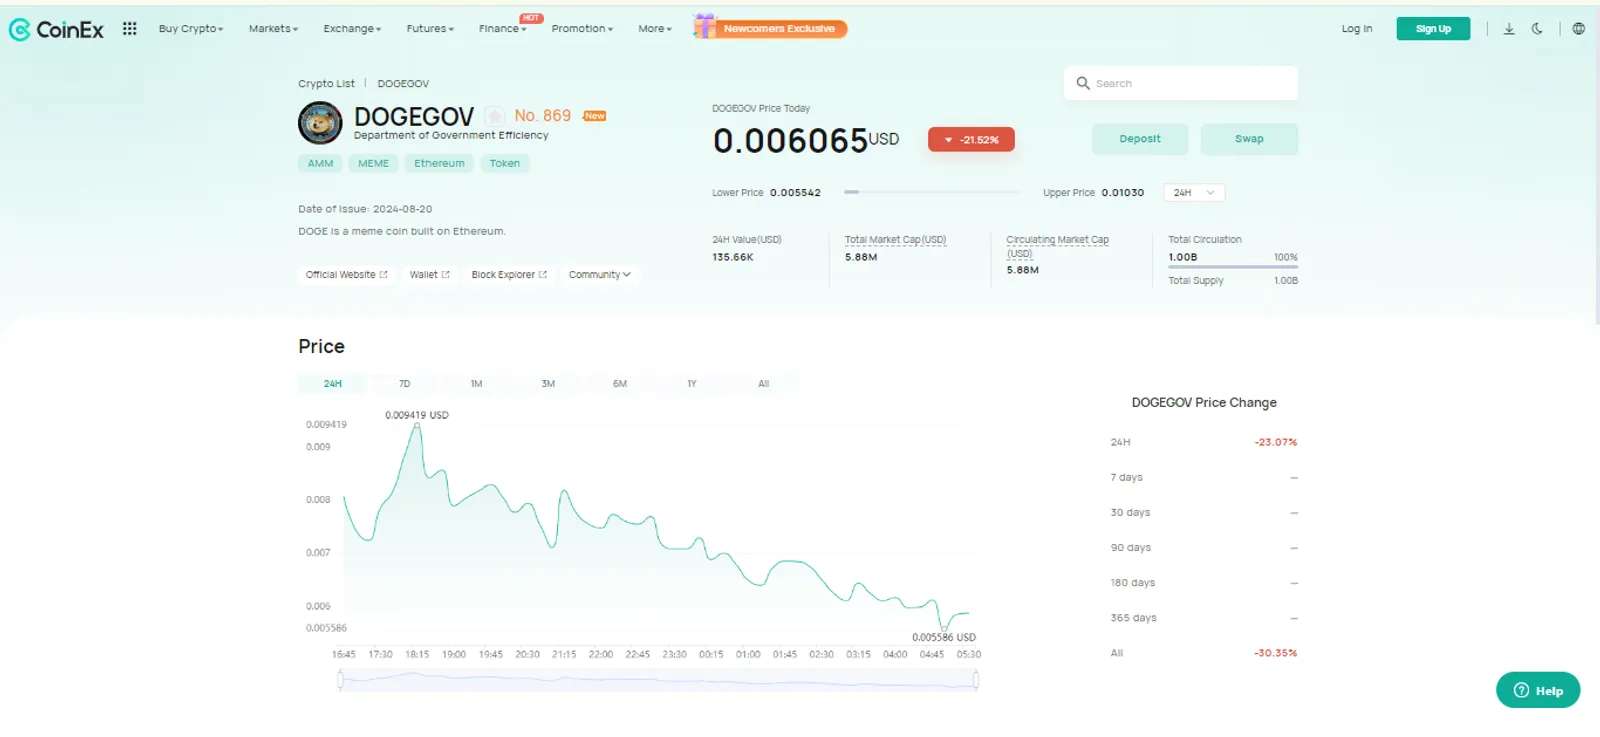Click the Log In link
1600x737 pixels.
(x=1357, y=29)
